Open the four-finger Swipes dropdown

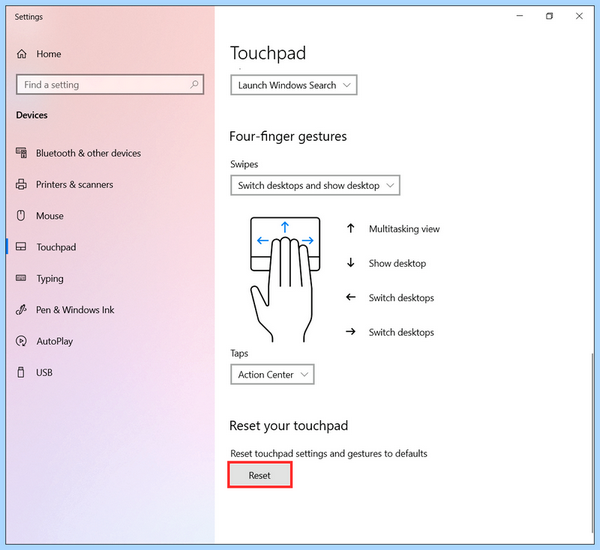tap(315, 185)
